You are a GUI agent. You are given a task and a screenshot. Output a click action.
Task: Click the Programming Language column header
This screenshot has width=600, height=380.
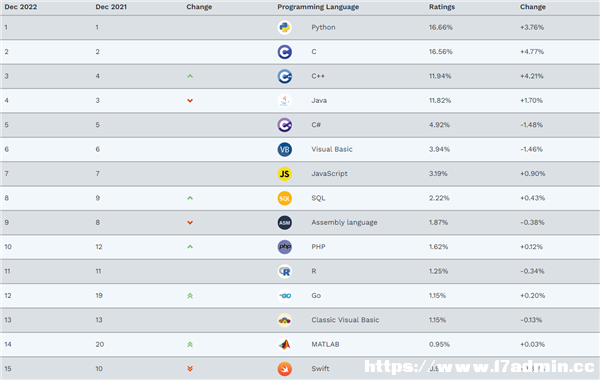click(318, 7)
